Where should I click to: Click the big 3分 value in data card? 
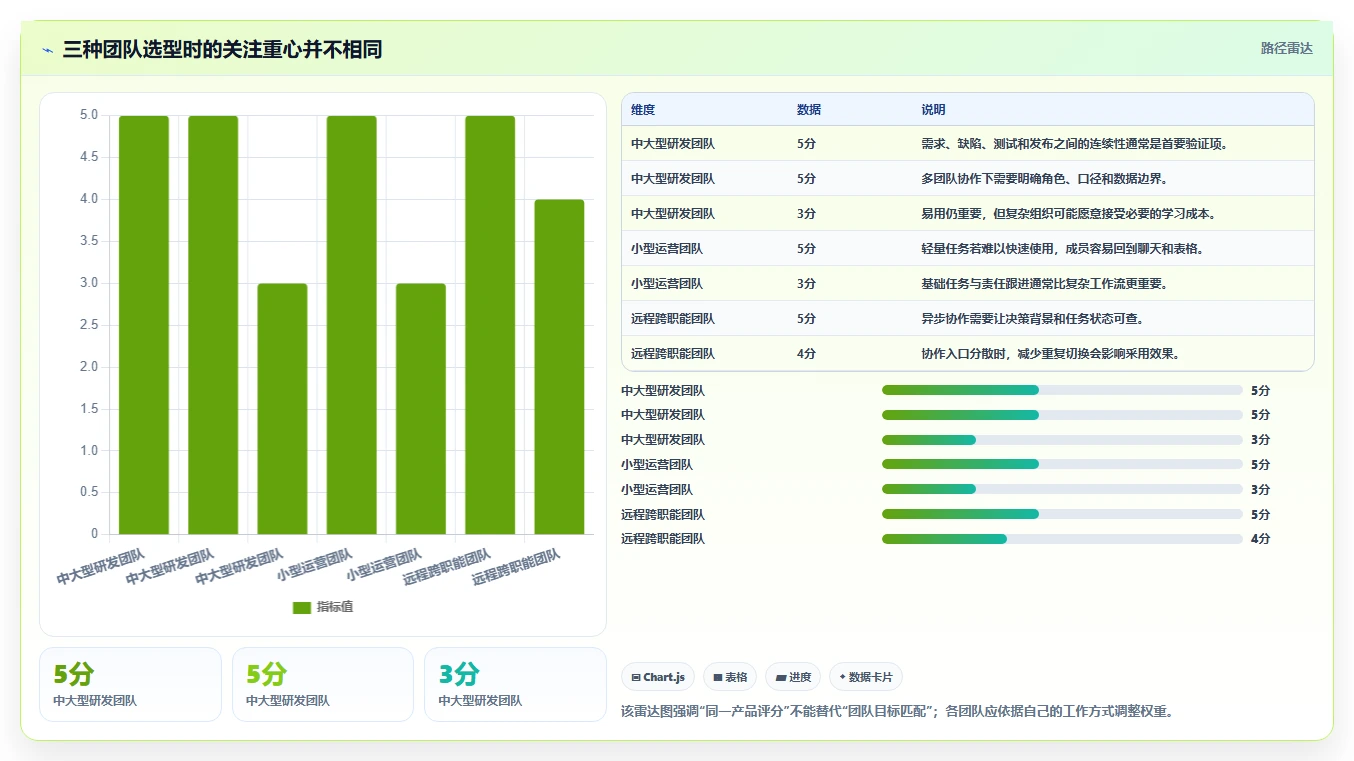(x=459, y=674)
